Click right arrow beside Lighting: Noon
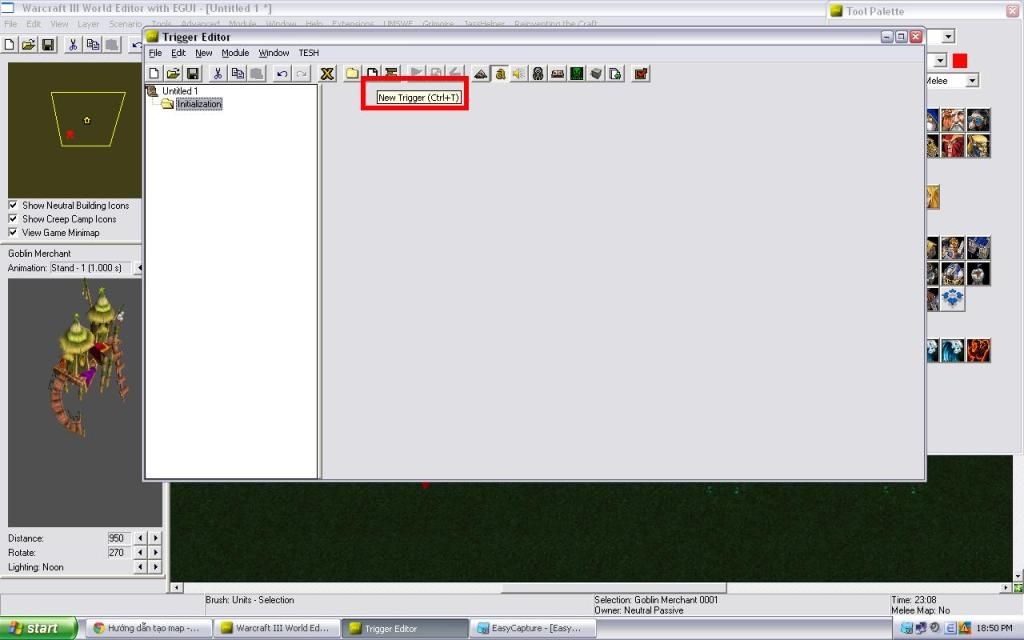The width and height of the screenshot is (1024, 640). (155, 567)
